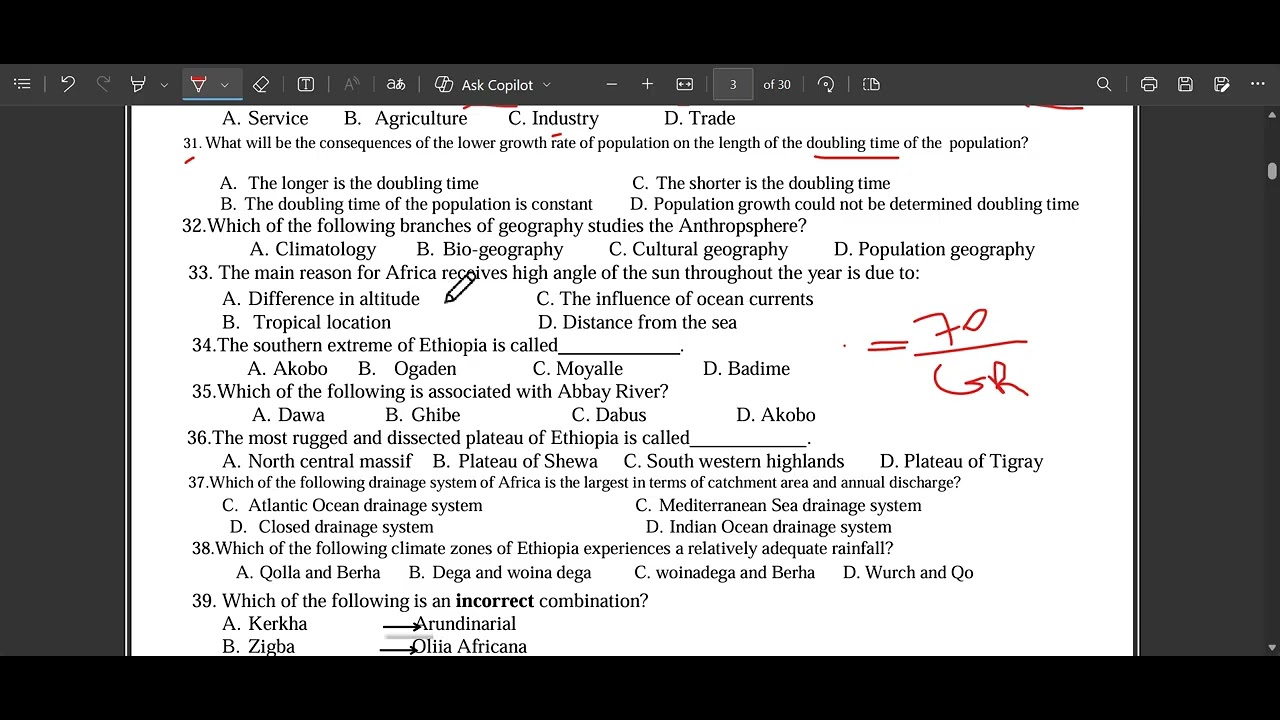Click option 'B. Dega and woina dega'

(x=500, y=573)
